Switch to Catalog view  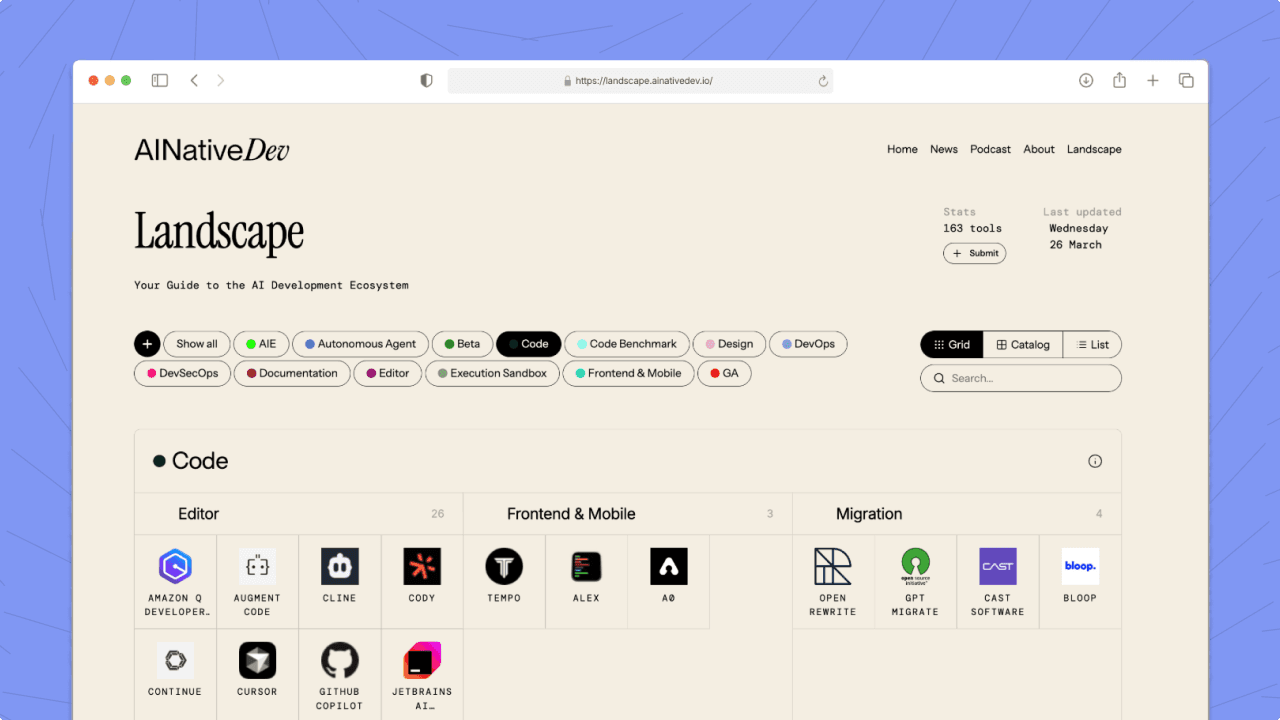(1023, 345)
